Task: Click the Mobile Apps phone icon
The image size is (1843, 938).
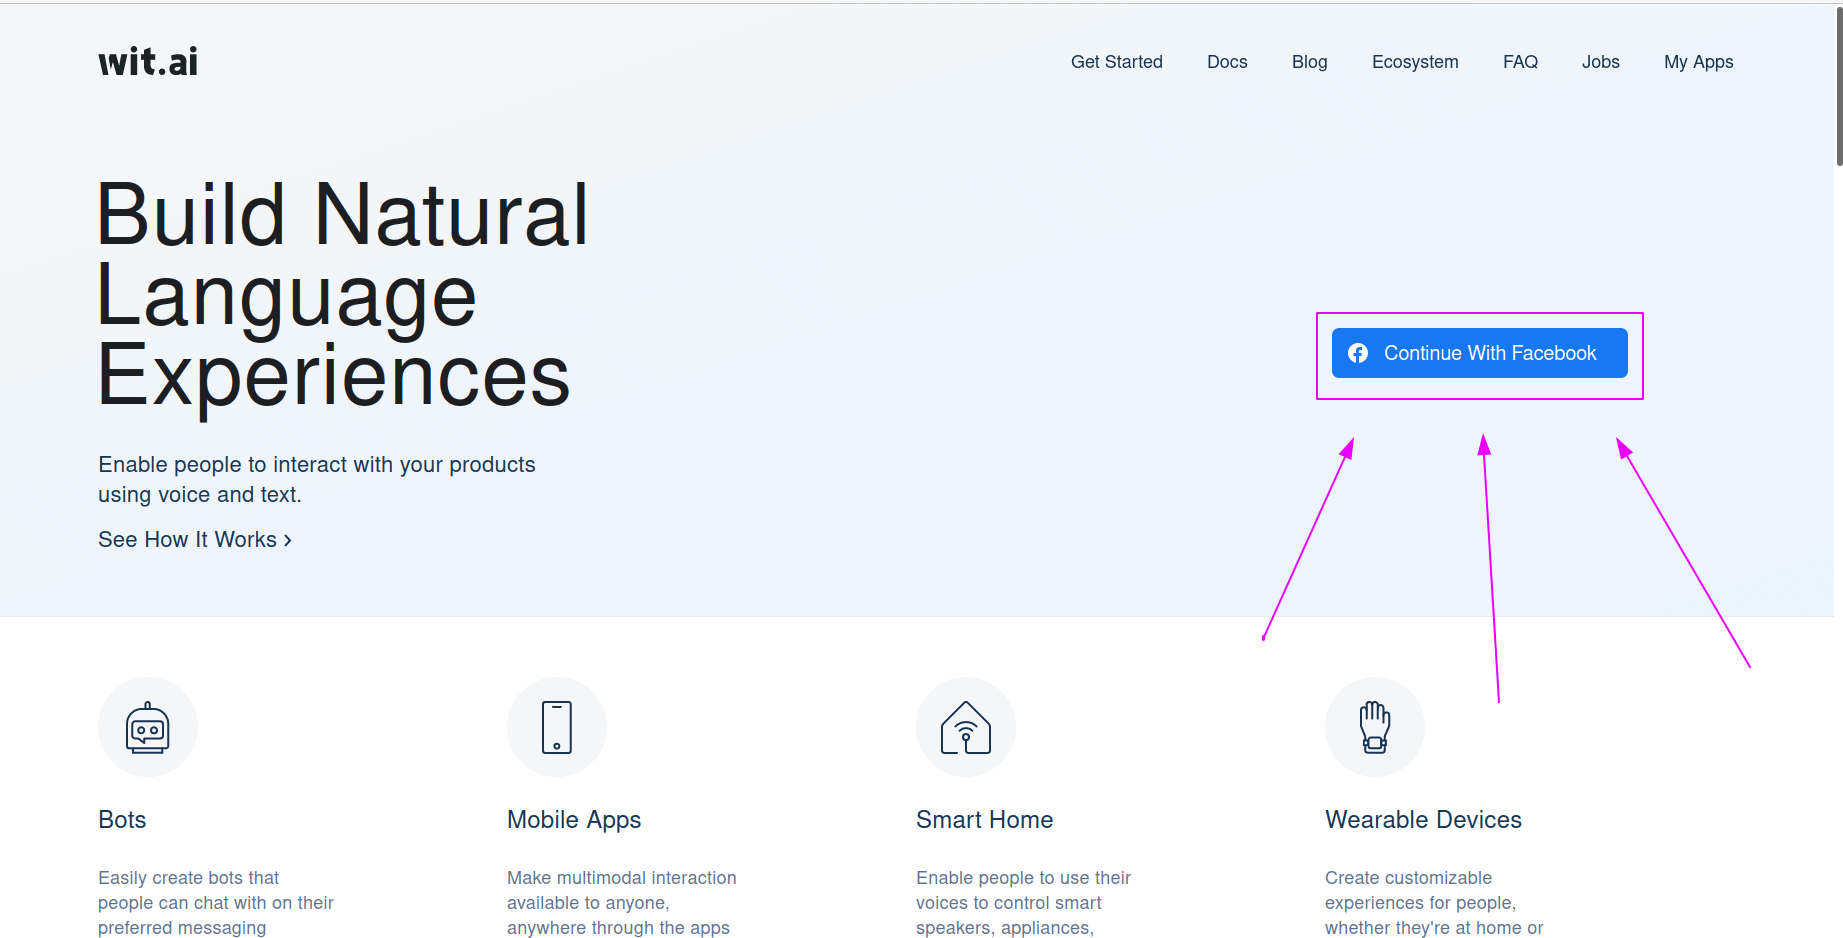Action: pyautogui.click(x=557, y=727)
